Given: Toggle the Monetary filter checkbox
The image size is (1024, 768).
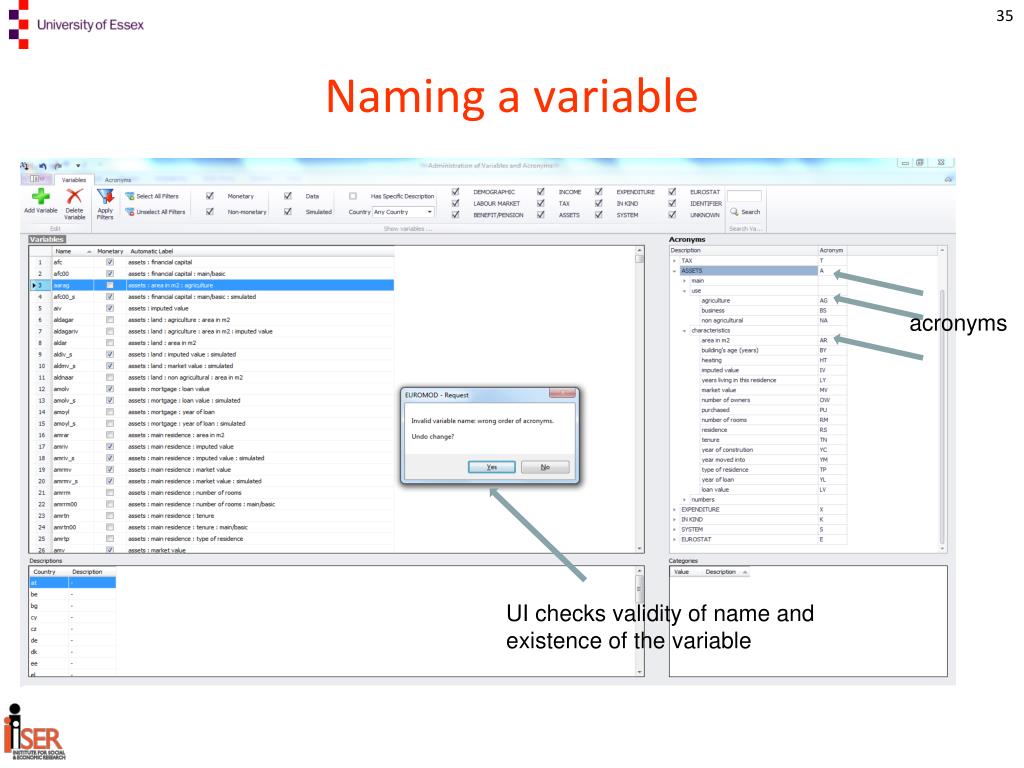Looking at the screenshot, I should coord(210,196).
